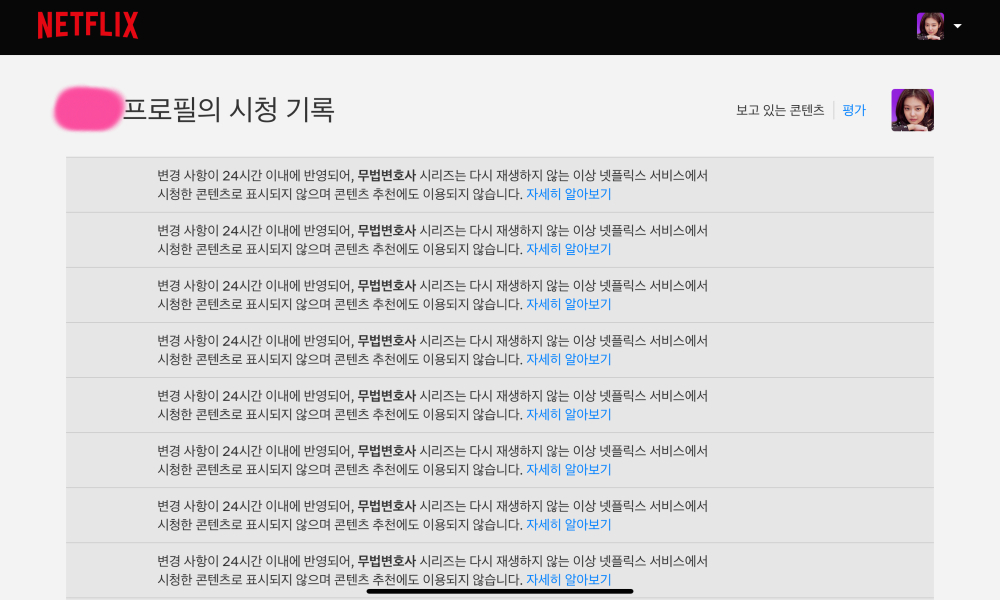Open 자세히 알아보기 in the third notice row
This screenshot has width=1000, height=600.
[x=568, y=304]
